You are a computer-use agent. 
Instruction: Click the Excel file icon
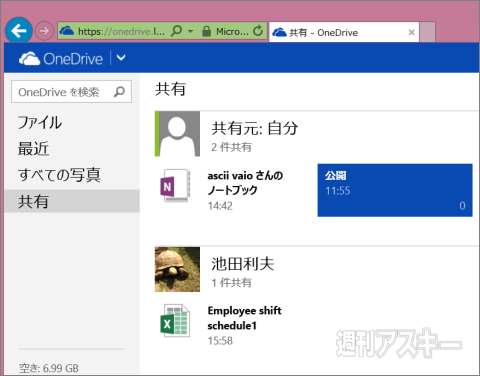175,321
